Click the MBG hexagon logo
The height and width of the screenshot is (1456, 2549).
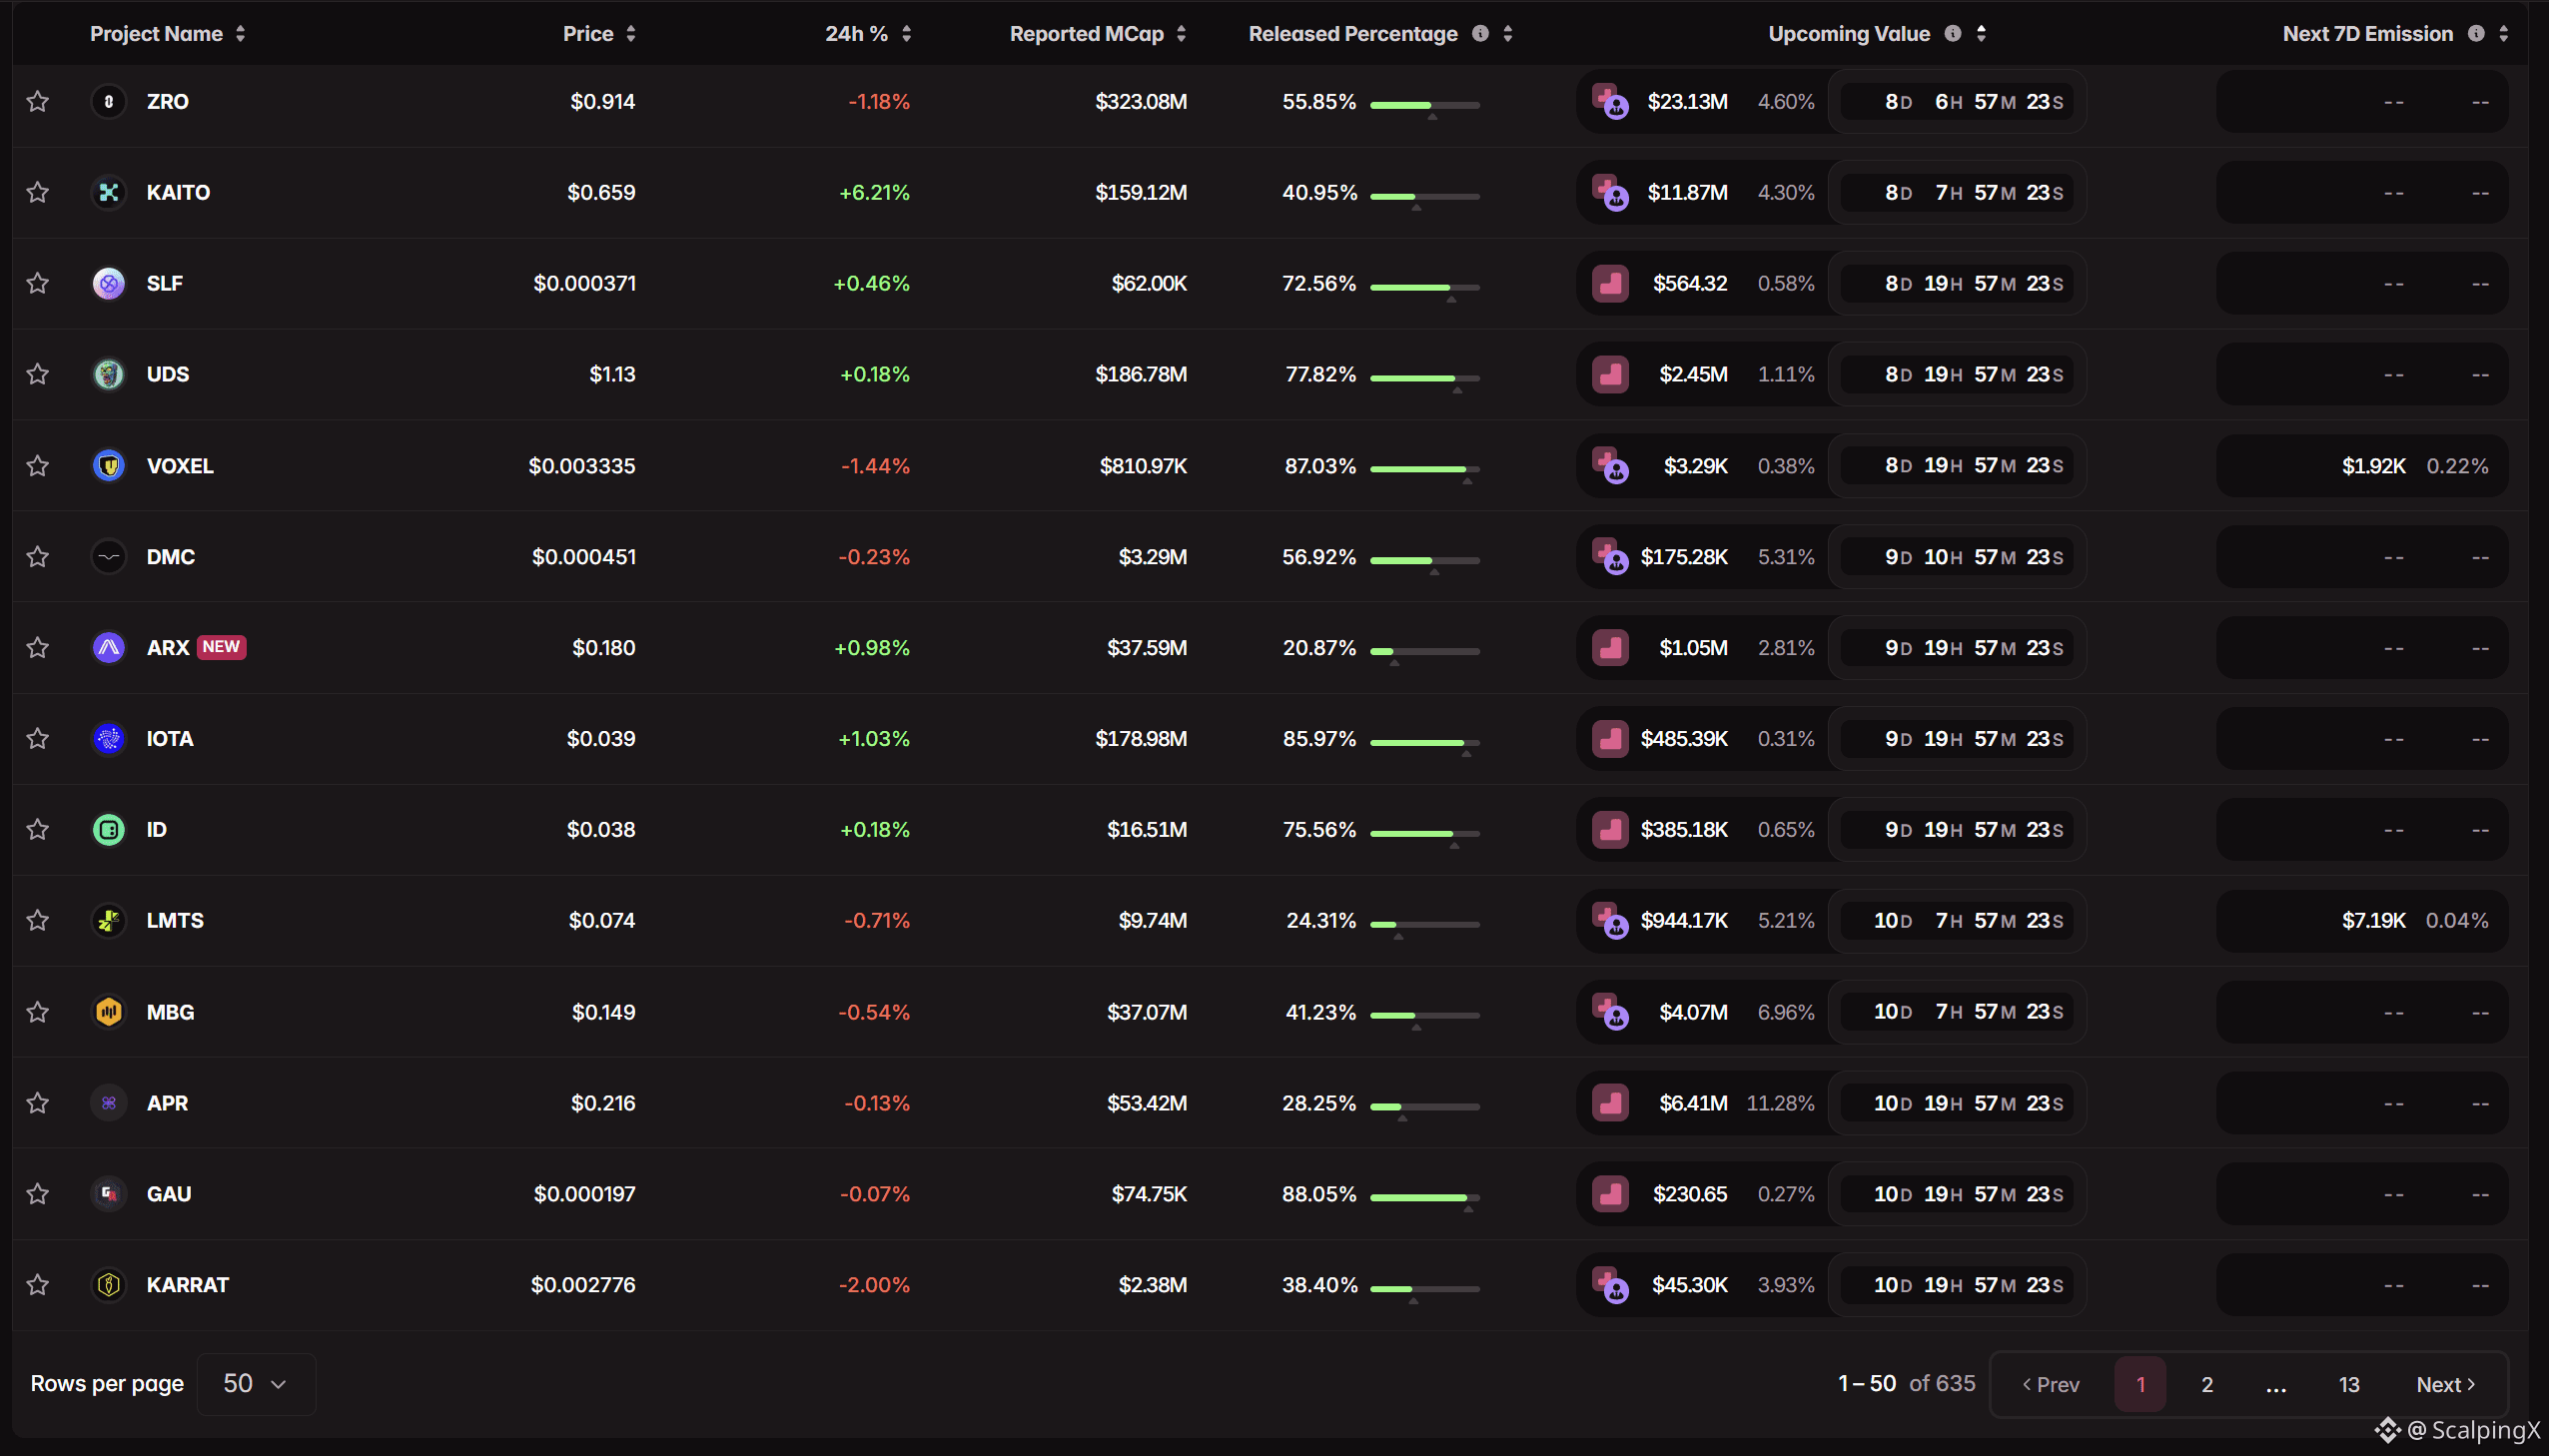[108, 1011]
